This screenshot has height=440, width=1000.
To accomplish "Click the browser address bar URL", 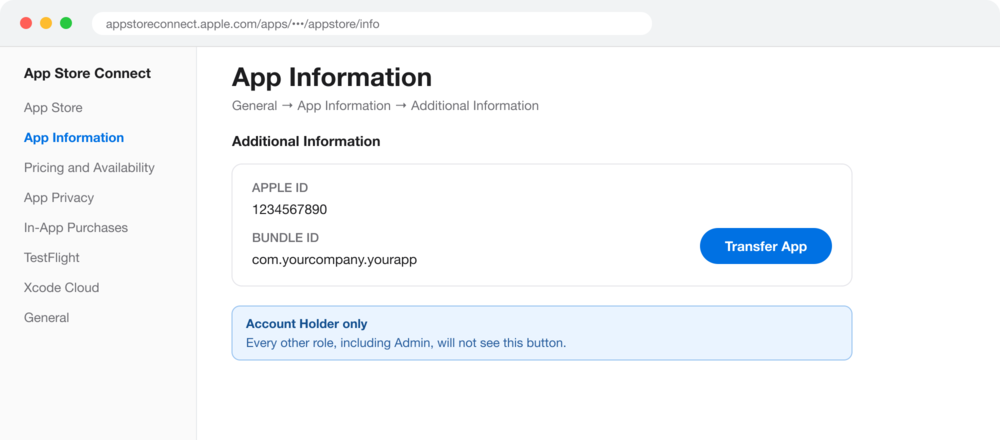I will 371,24.
